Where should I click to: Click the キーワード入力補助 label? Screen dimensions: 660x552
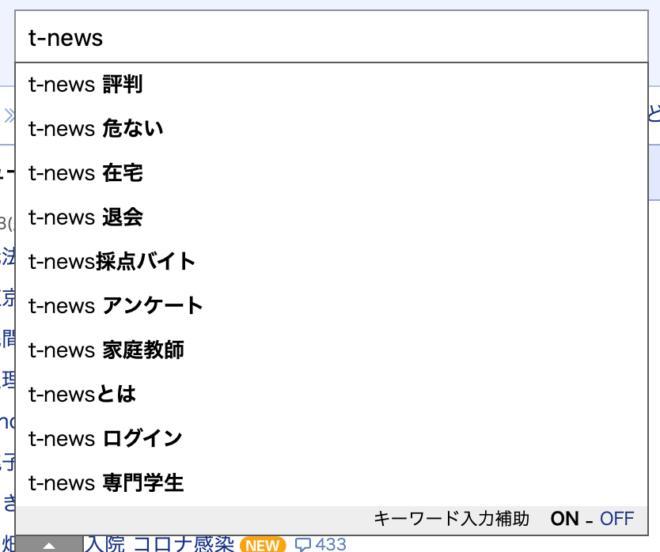[x=451, y=518]
